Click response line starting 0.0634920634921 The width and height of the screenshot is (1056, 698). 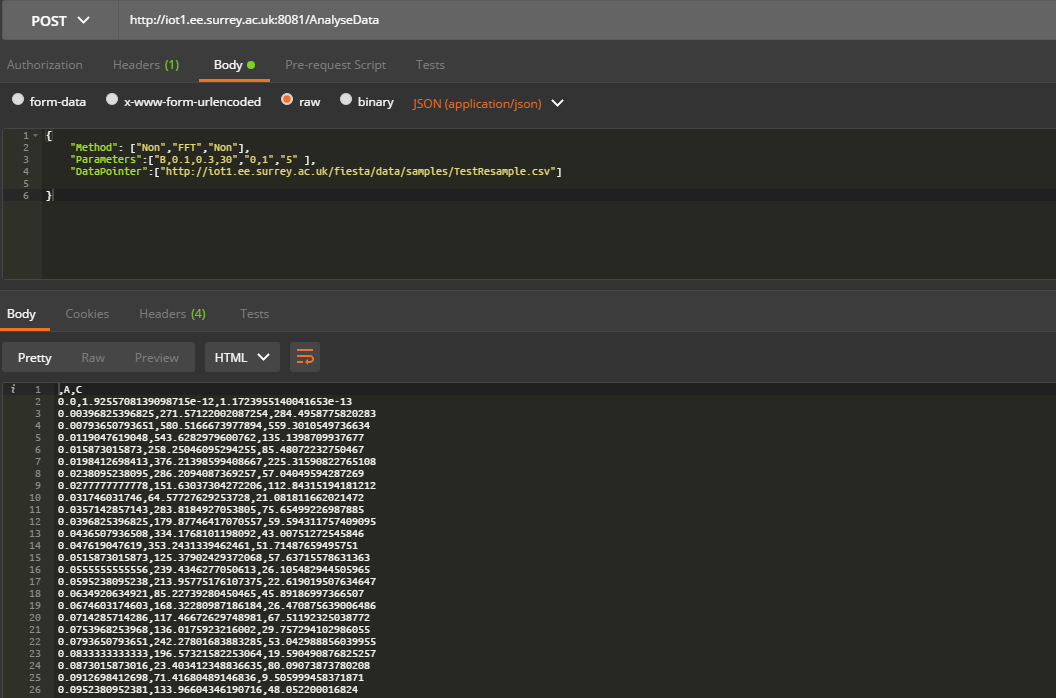point(211,594)
